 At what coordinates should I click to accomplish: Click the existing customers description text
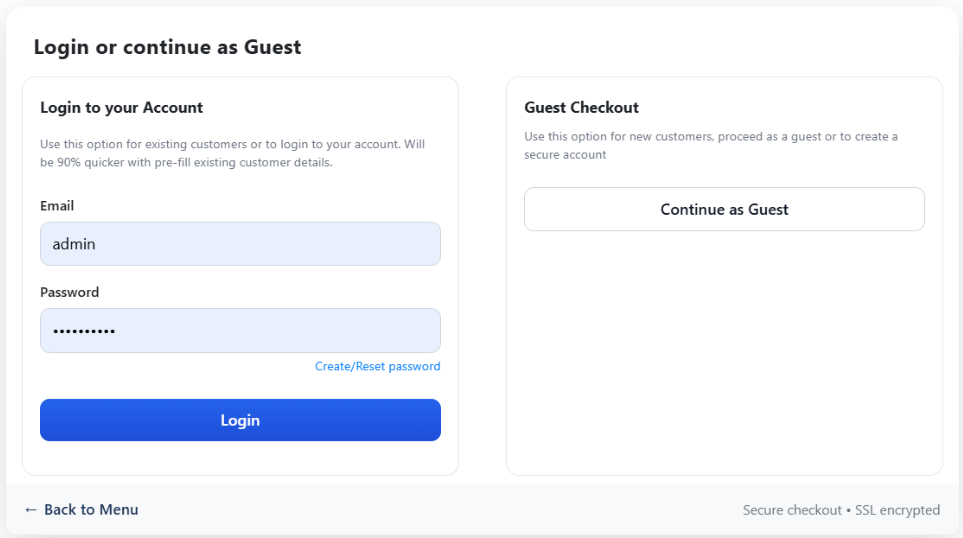pyautogui.click(x=232, y=153)
